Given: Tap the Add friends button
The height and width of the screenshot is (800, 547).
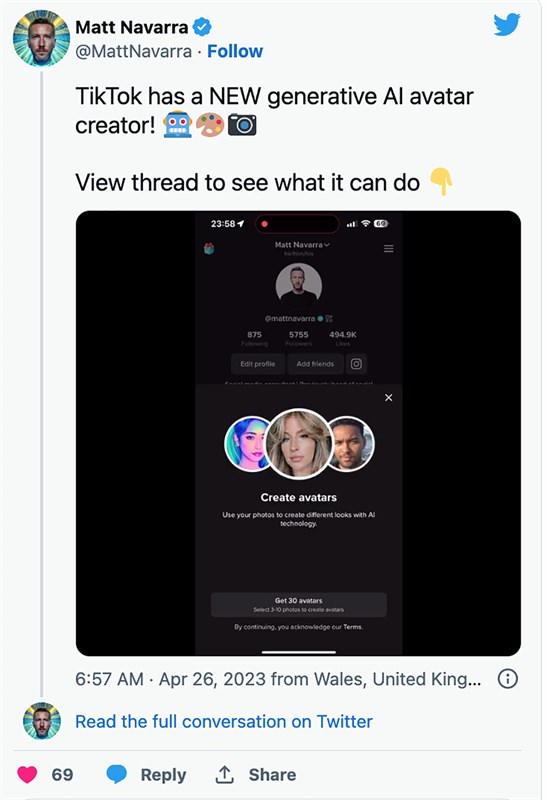Looking at the screenshot, I should tap(315, 364).
